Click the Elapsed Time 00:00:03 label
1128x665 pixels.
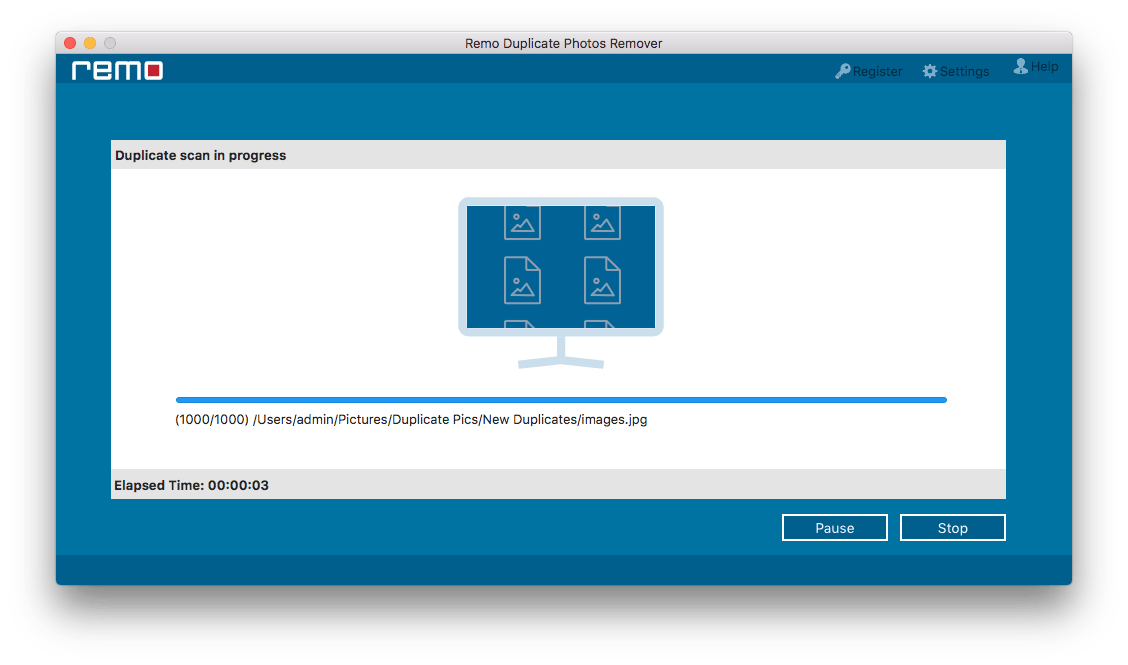[x=191, y=485]
